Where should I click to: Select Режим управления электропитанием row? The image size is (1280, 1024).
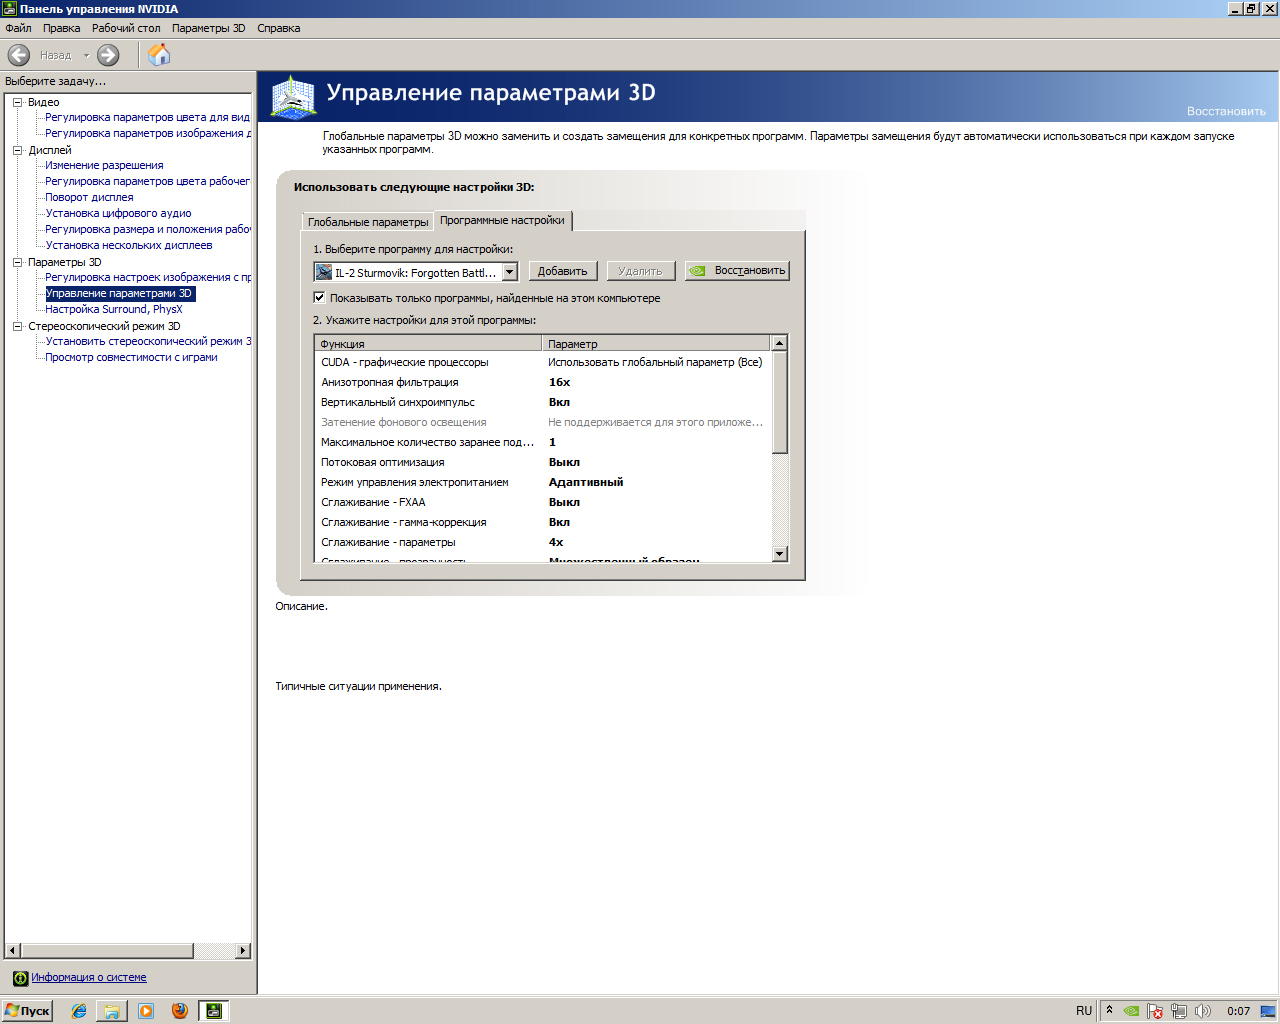coord(543,482)
